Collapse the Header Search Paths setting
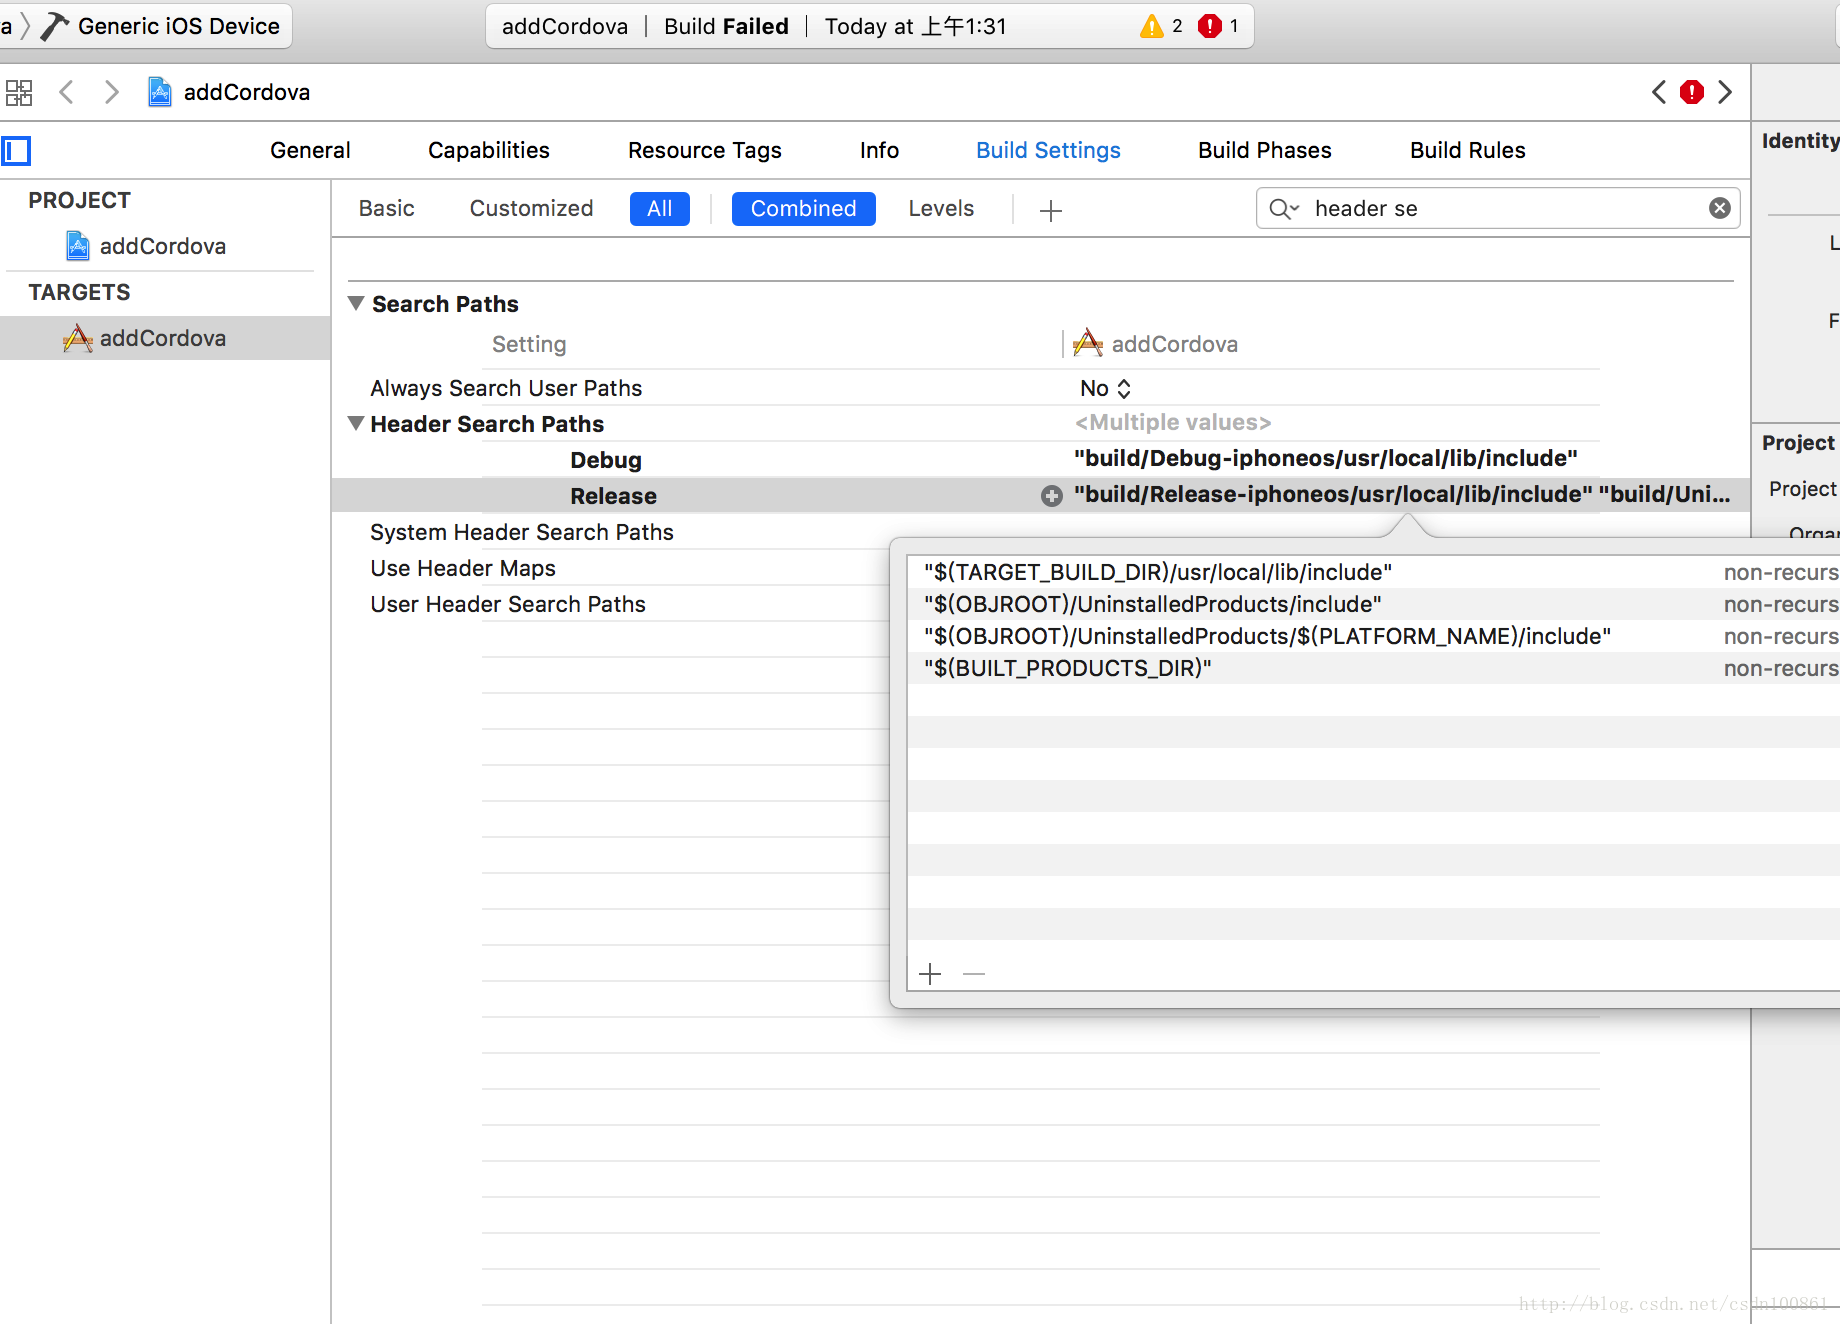The image size is (1840, 1324). coord(356,423)
